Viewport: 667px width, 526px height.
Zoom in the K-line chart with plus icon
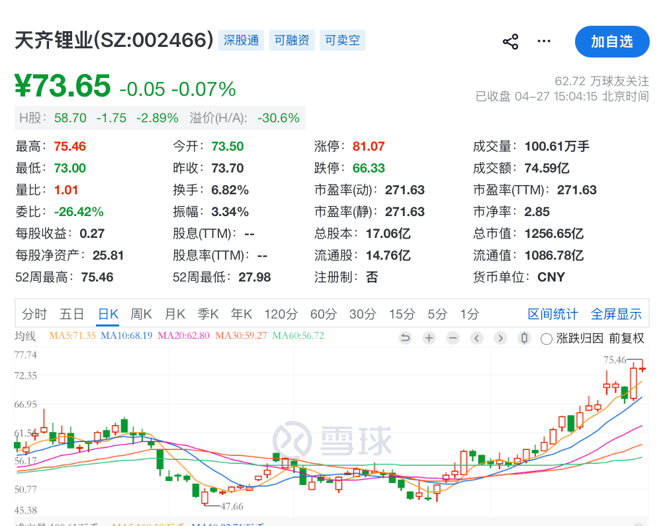(428, 338)
